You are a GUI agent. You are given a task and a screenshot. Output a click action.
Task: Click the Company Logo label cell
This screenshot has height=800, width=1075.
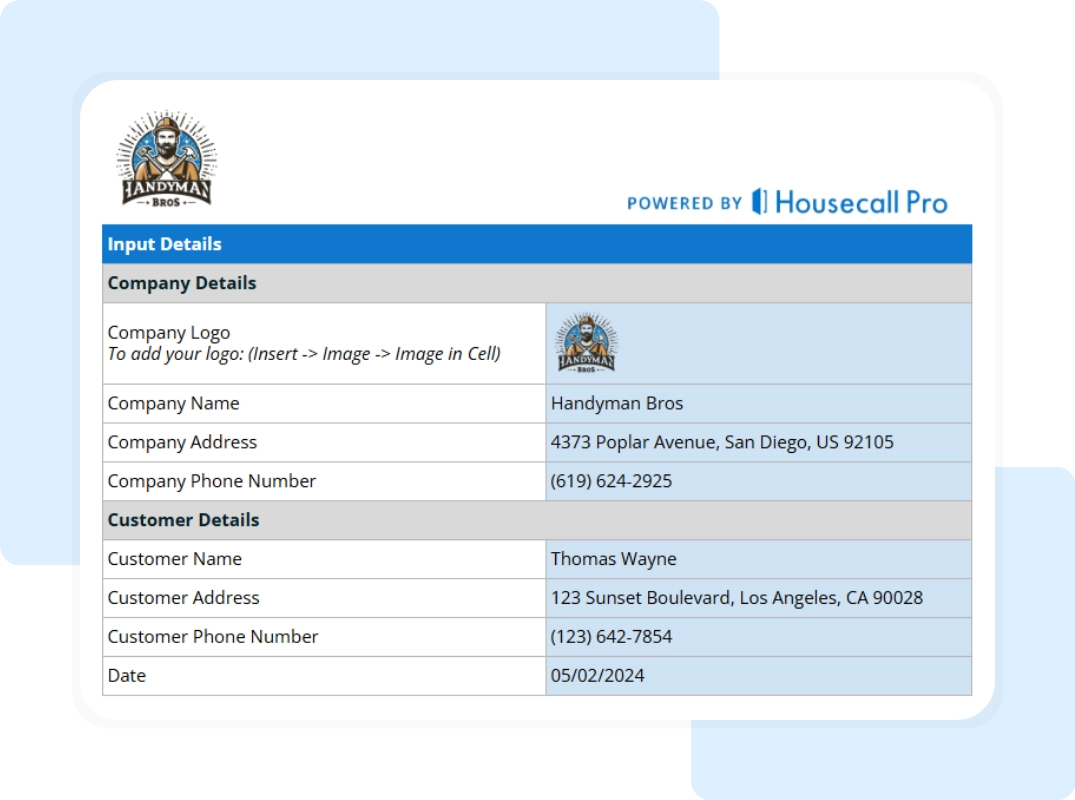click(324, 343)
